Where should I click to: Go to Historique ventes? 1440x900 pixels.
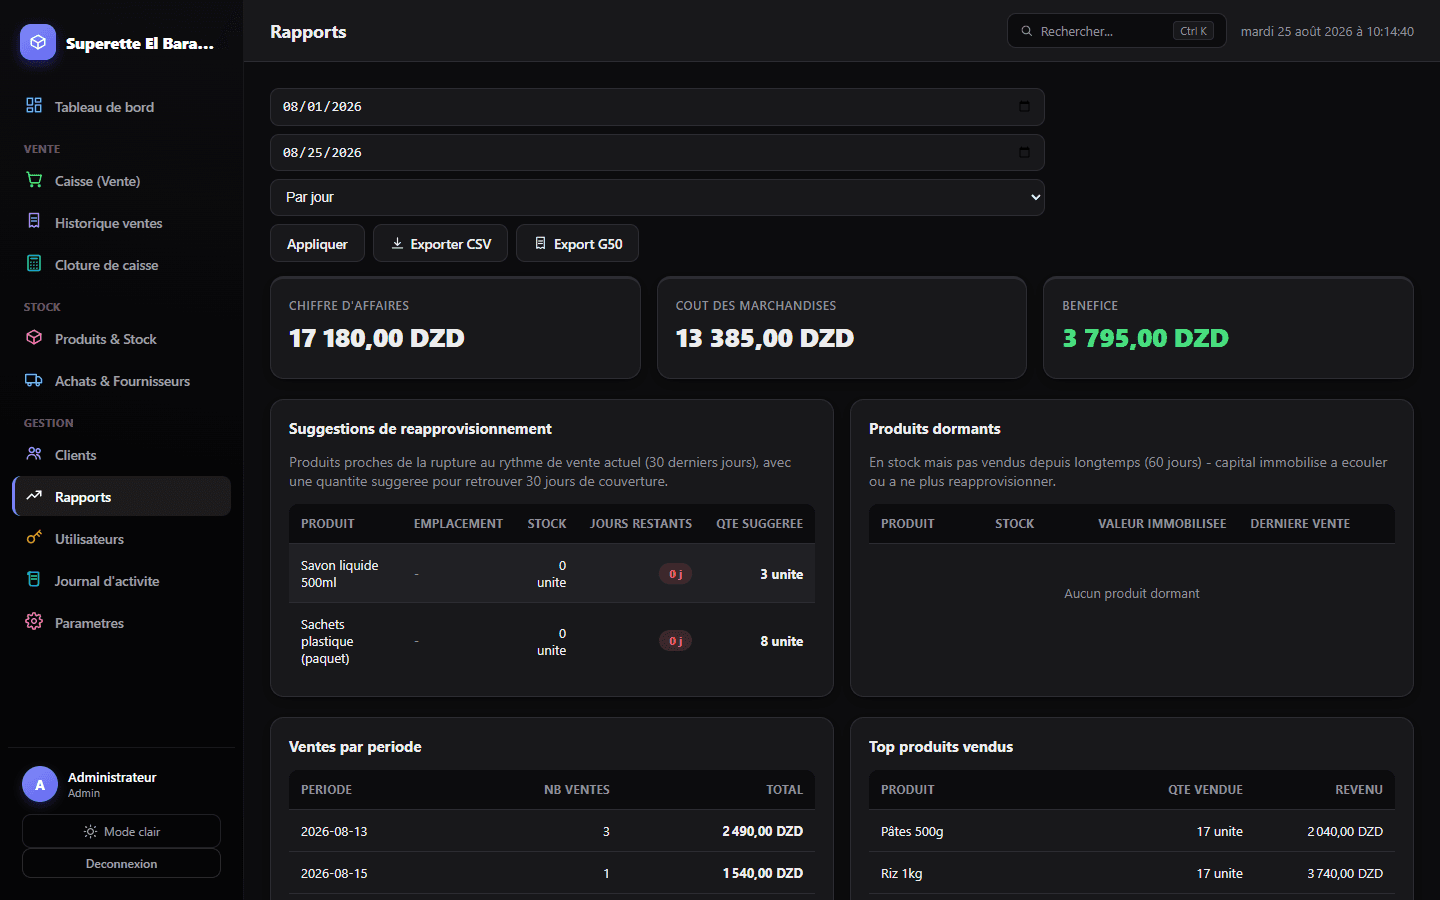pyautogui.click(x=121, y=222)
